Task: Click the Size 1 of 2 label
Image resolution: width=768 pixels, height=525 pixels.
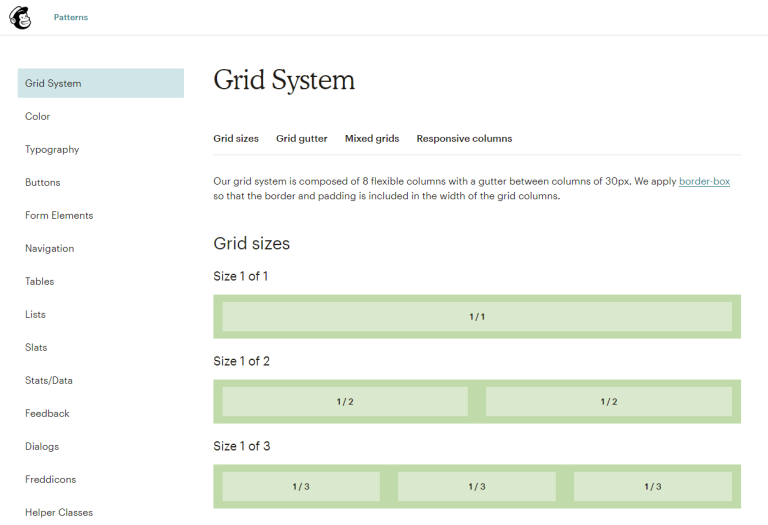Action: 241,361
